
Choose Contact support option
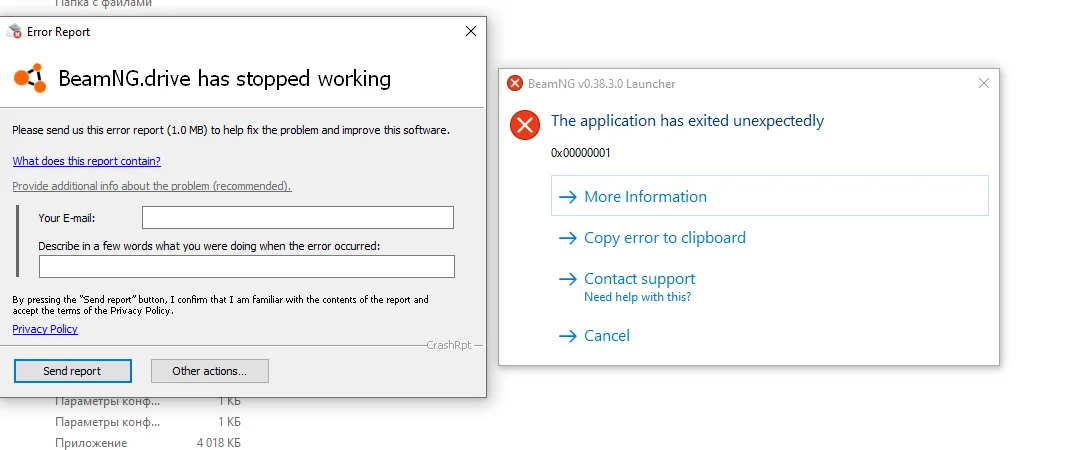(639, 279)
